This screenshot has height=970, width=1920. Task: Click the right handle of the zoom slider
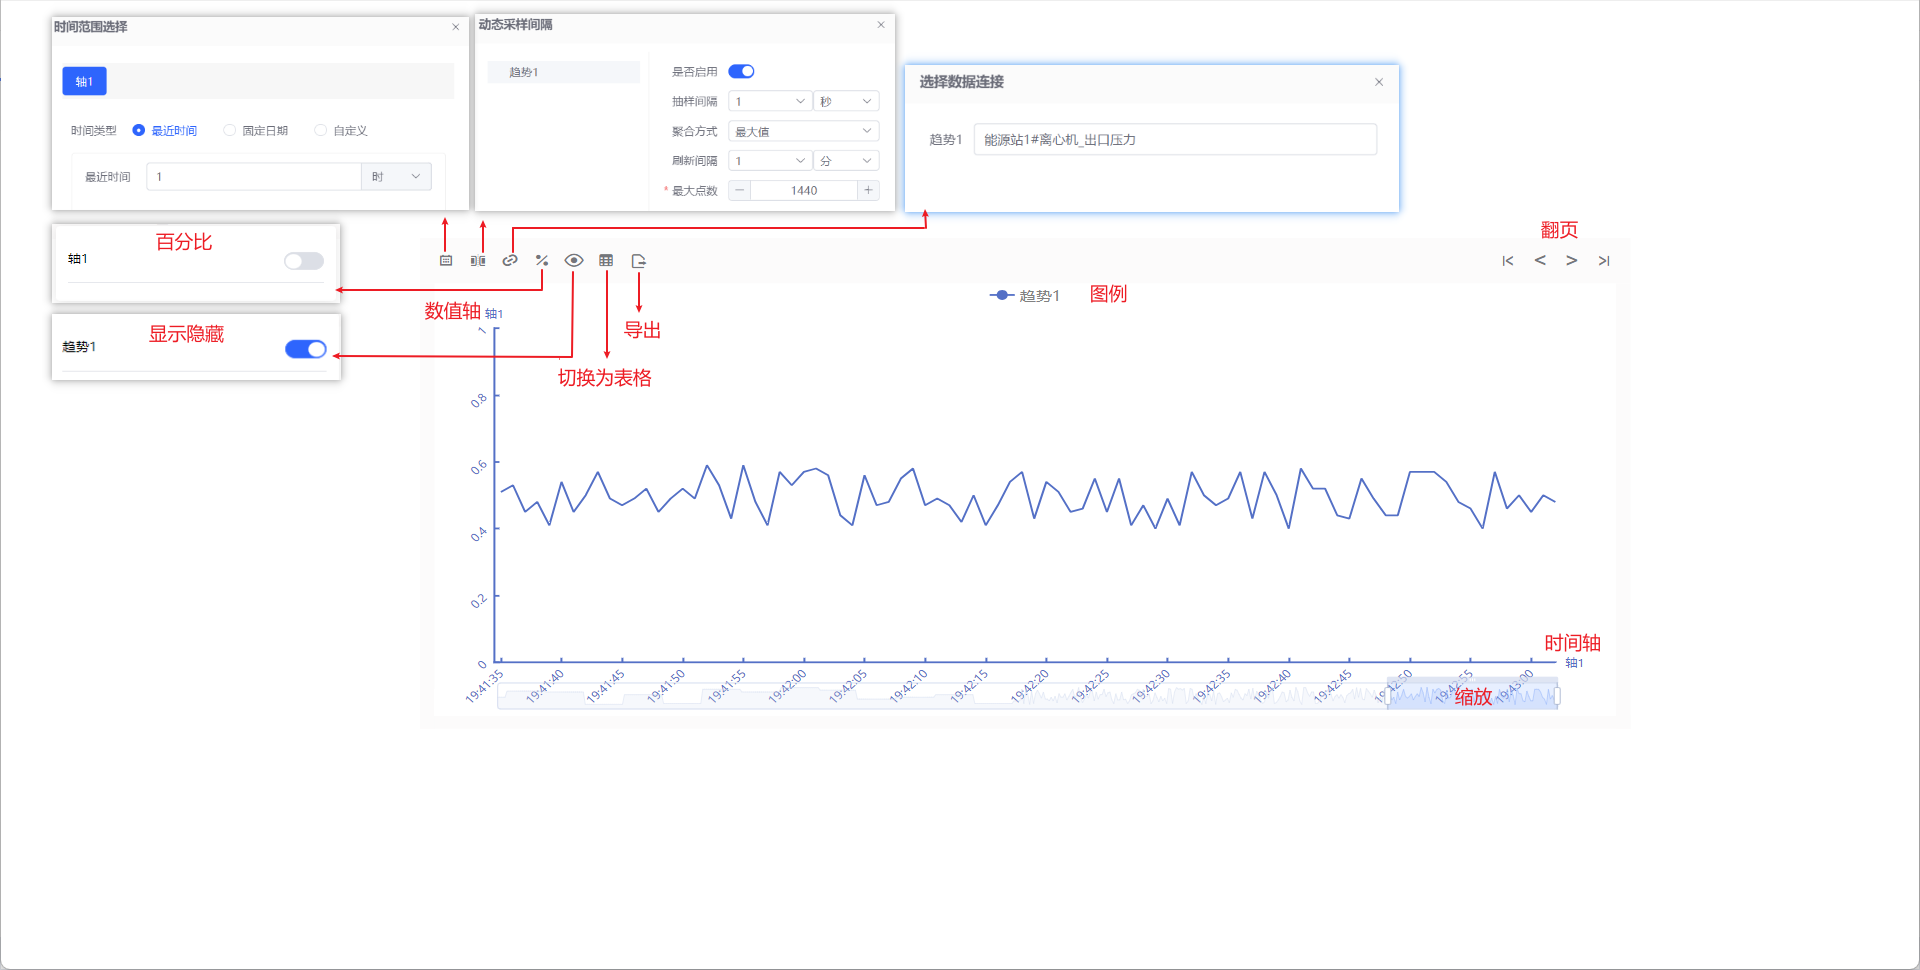tap(1557, 696)
